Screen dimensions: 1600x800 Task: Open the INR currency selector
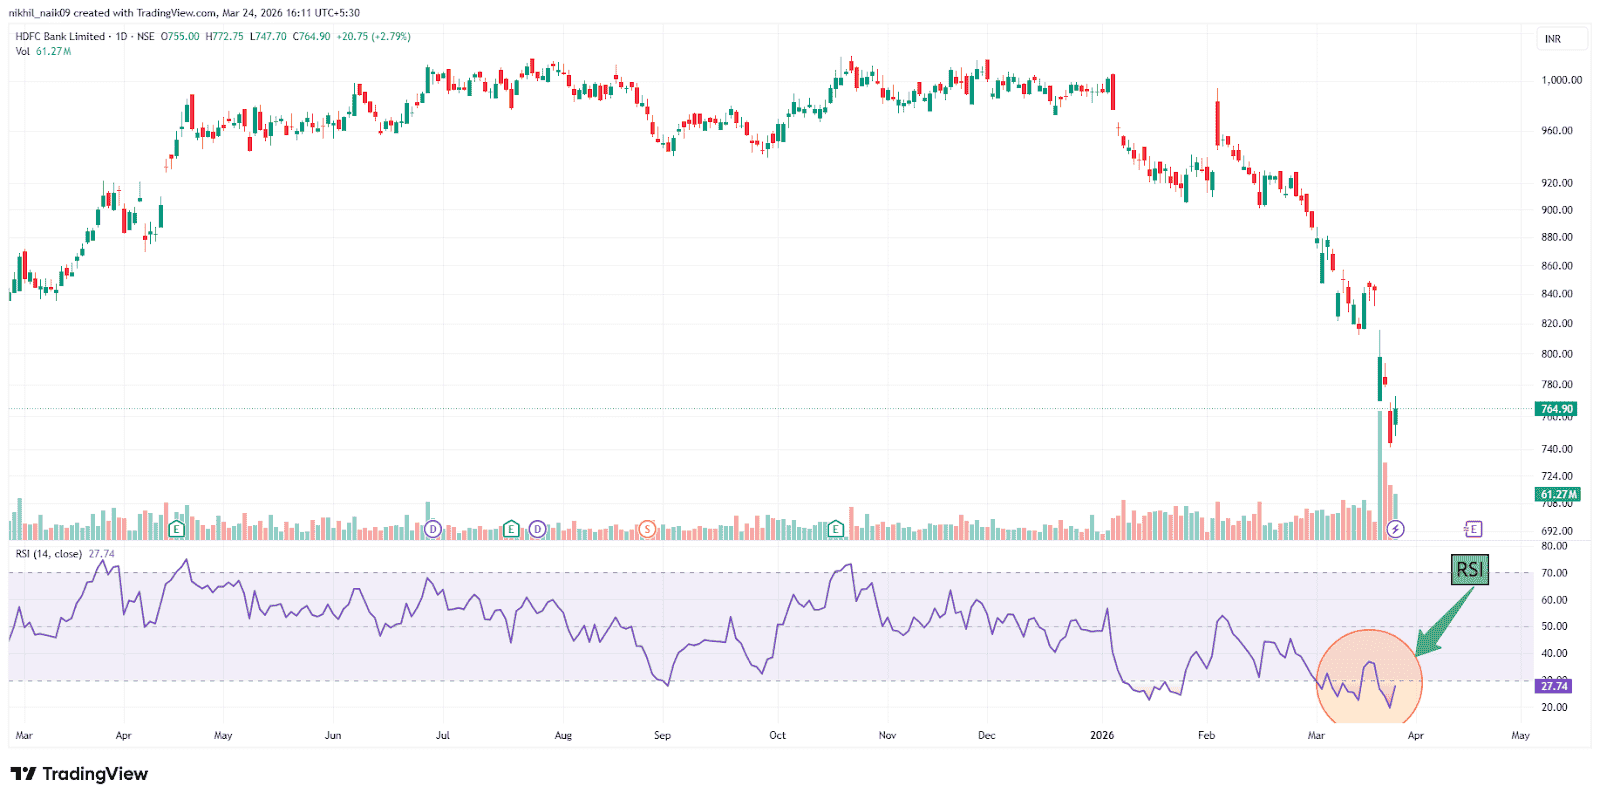[1553, 39]
